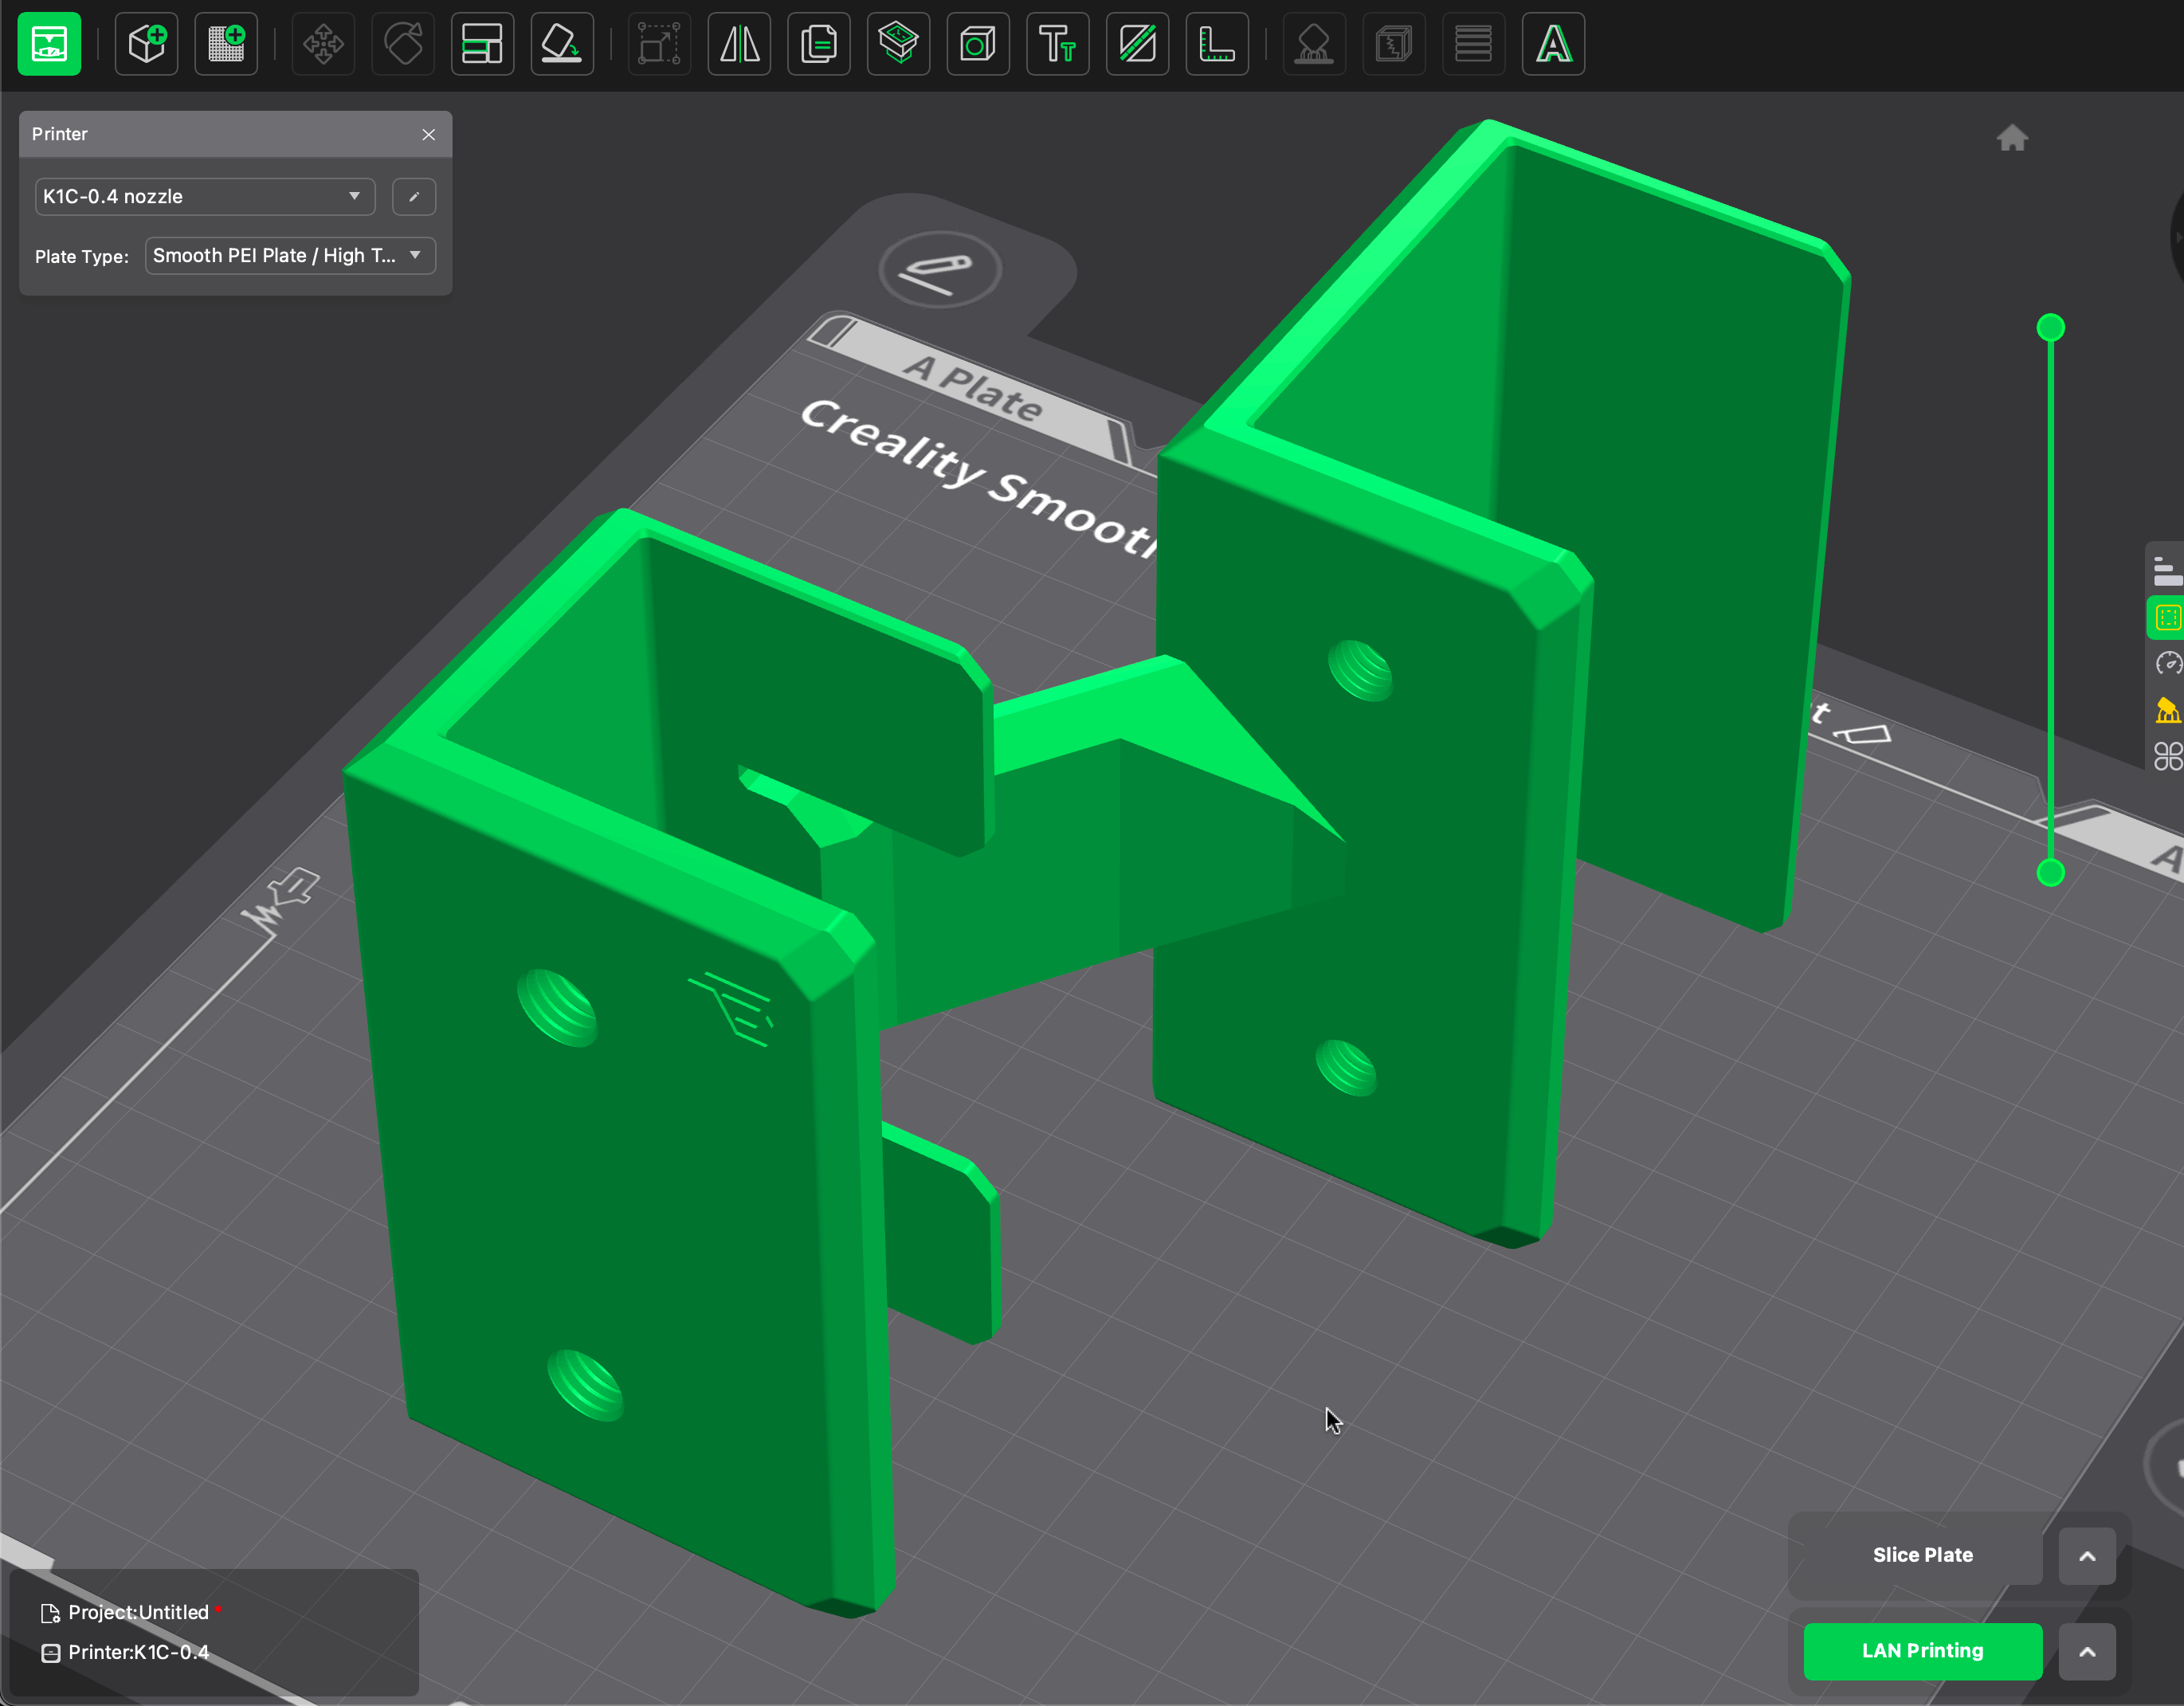Click the large letter A toolbar icon
The width and height of the screenshot is (2184, 1706).
pos(1553,44)
